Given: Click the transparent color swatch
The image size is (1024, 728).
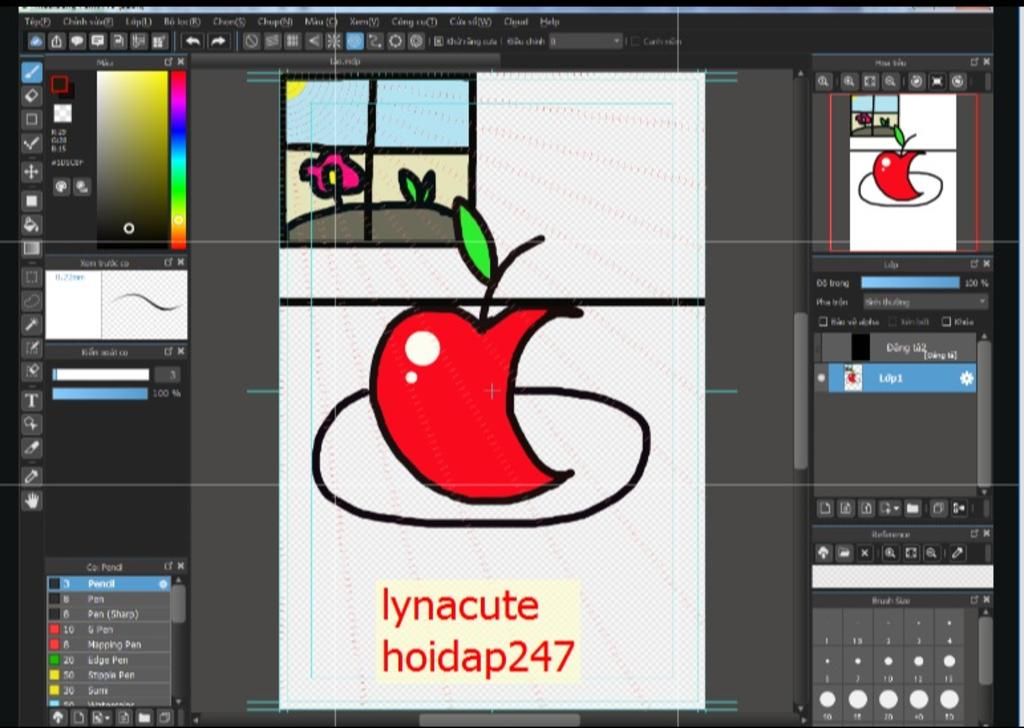Looking at the screenshot, I should pyautogui.click(x=63, y=114).
